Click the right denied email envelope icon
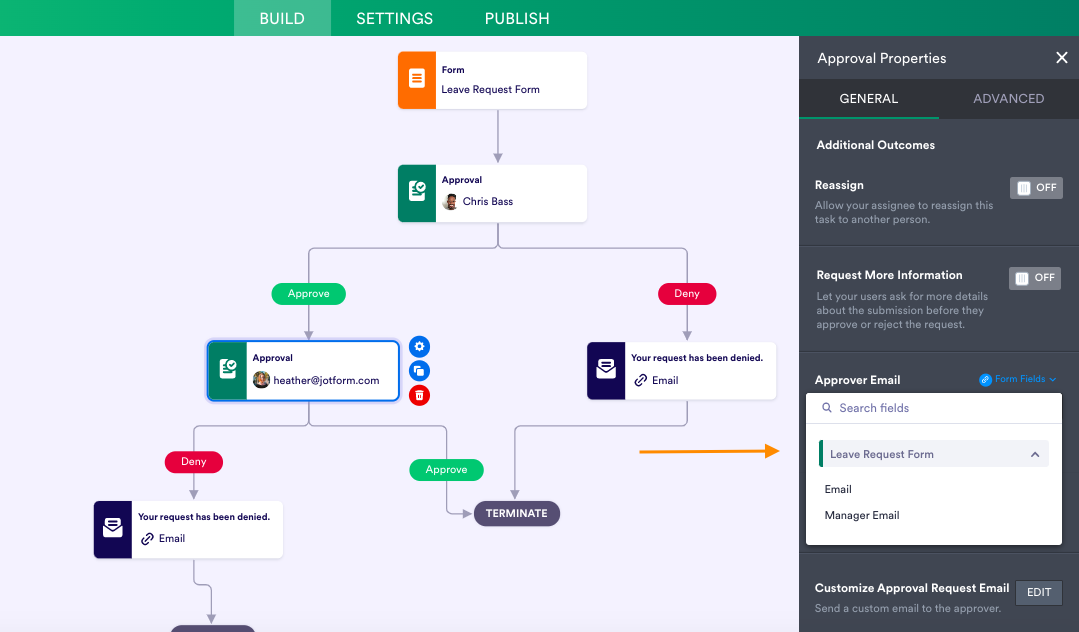The height and width of the screenshot is (632, 1079). (606, 371)
